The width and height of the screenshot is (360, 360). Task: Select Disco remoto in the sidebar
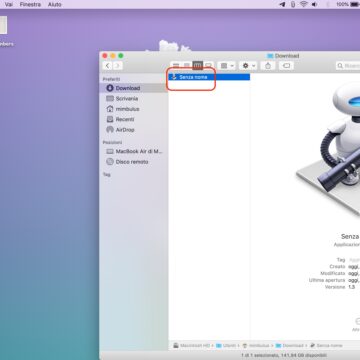(x=134, y=162)
